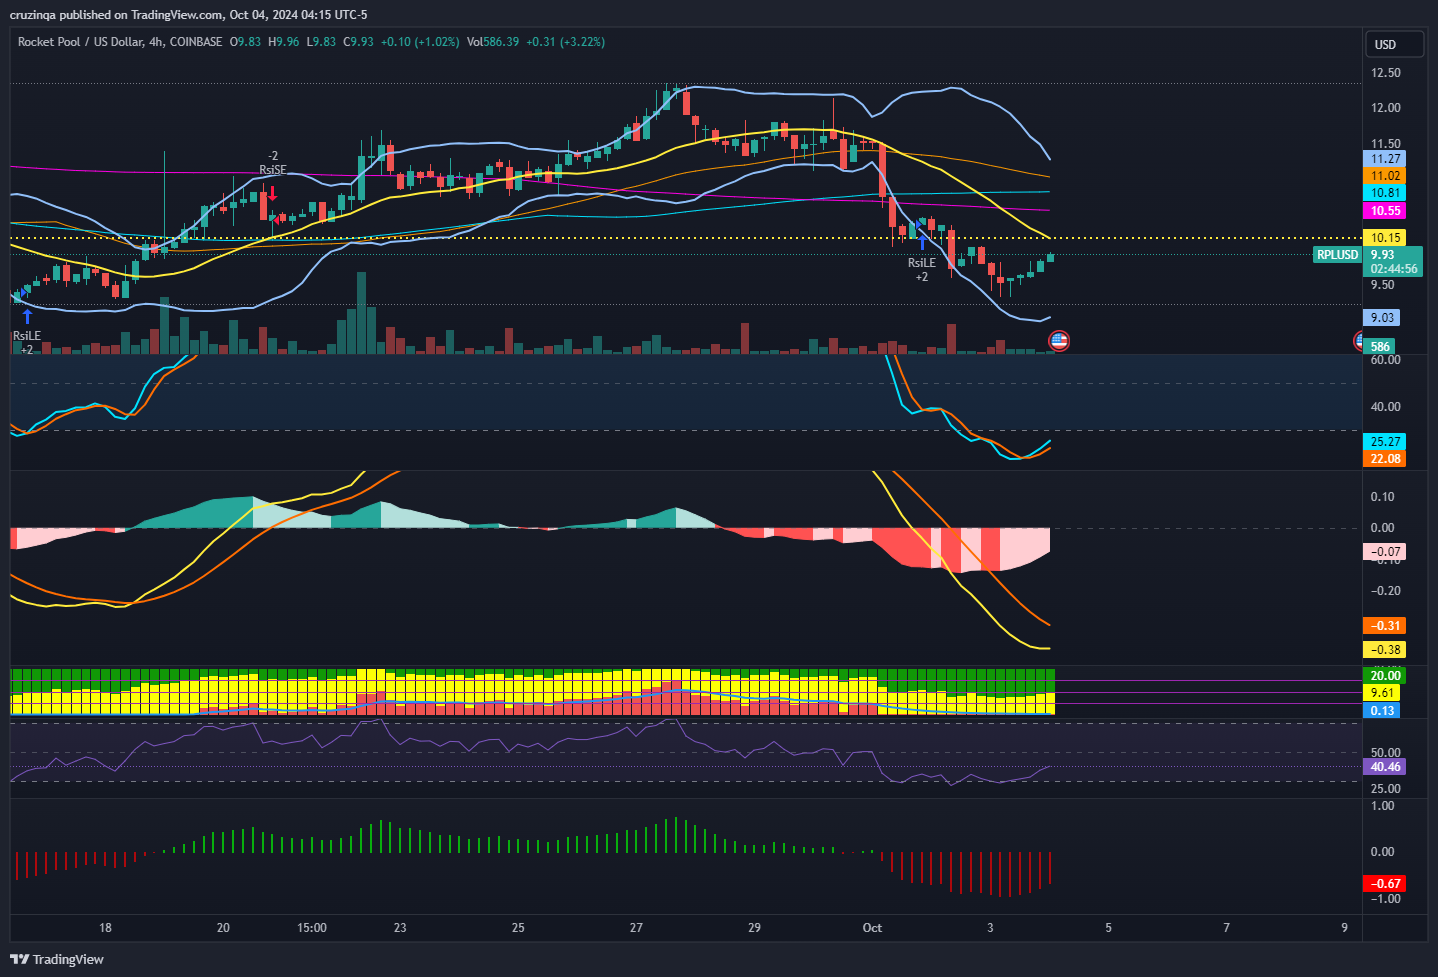
Task: Click the 9 date on time axis
Action: click(1344, 928)
